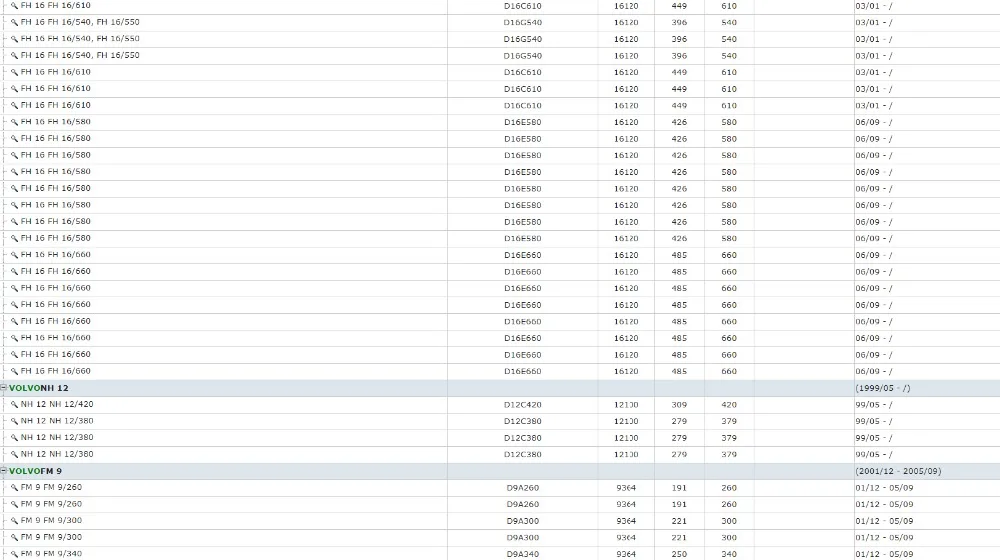Select the last FH 16/540, FH 16/550 row
1000x560 pixels.
[x=500, y=55]
